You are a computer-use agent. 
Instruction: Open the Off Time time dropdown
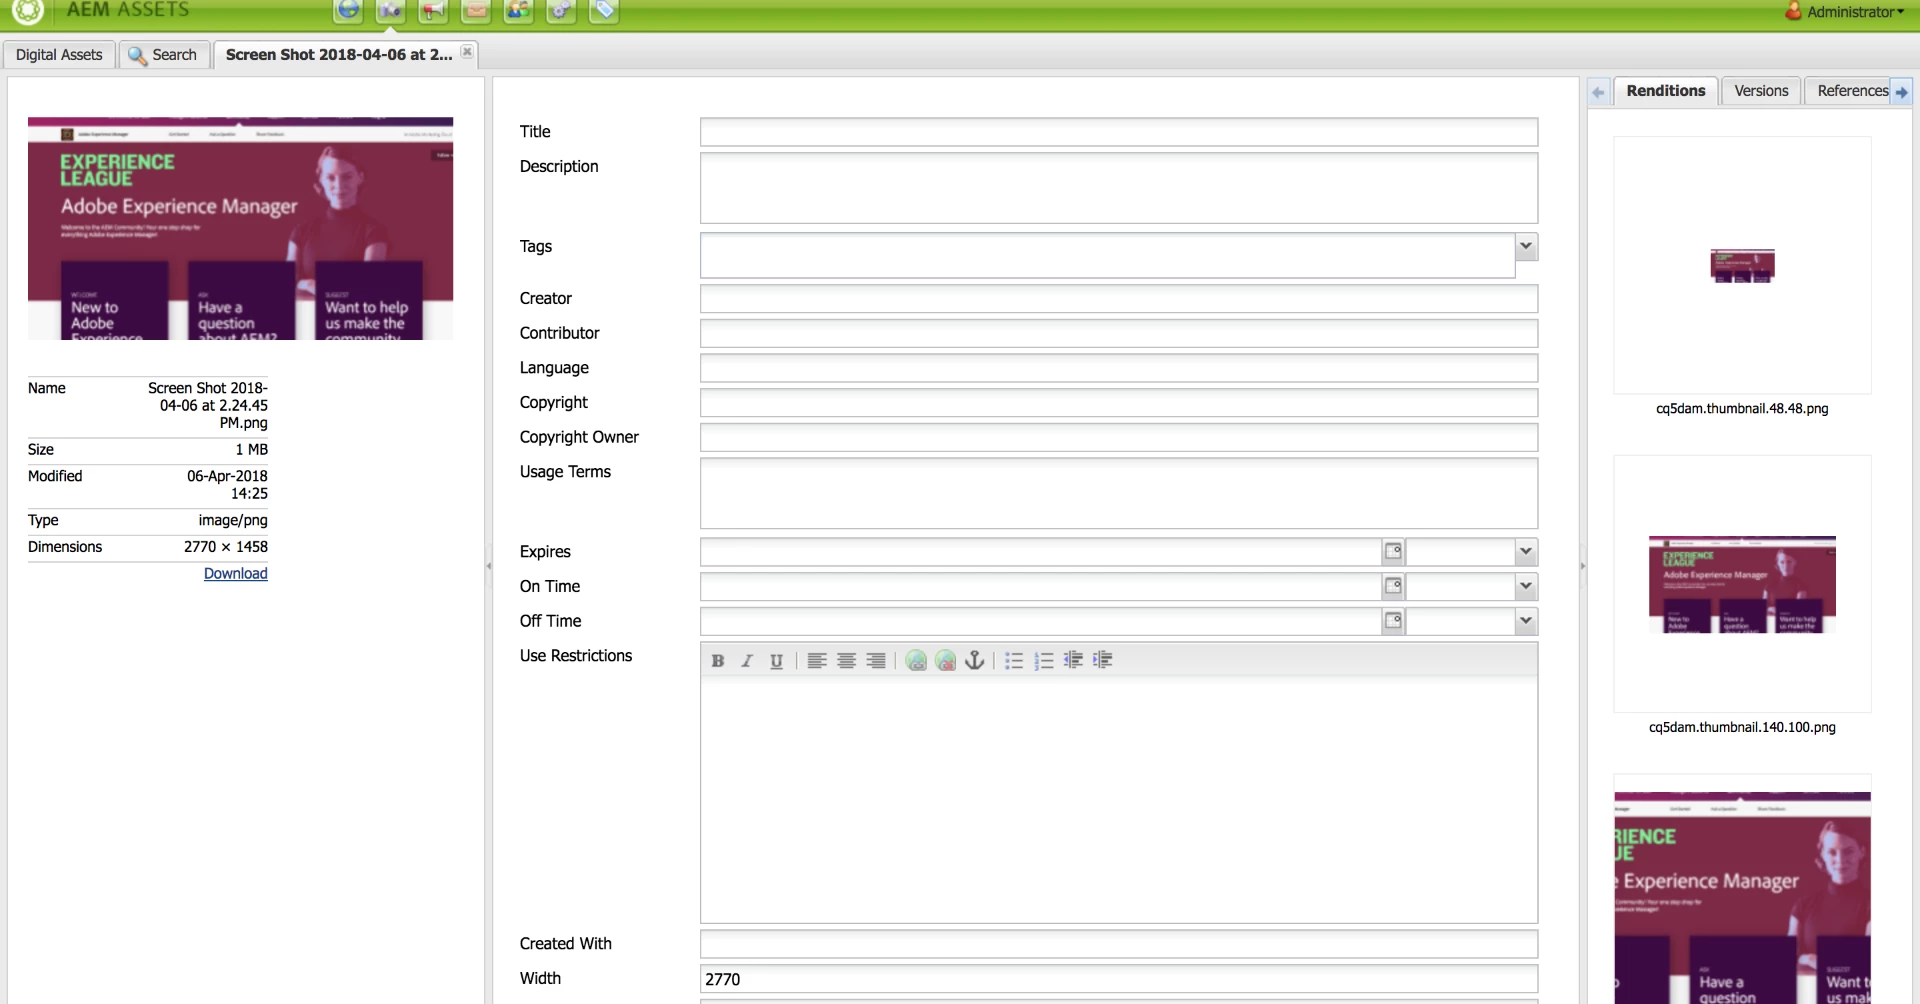[1526, 622]
